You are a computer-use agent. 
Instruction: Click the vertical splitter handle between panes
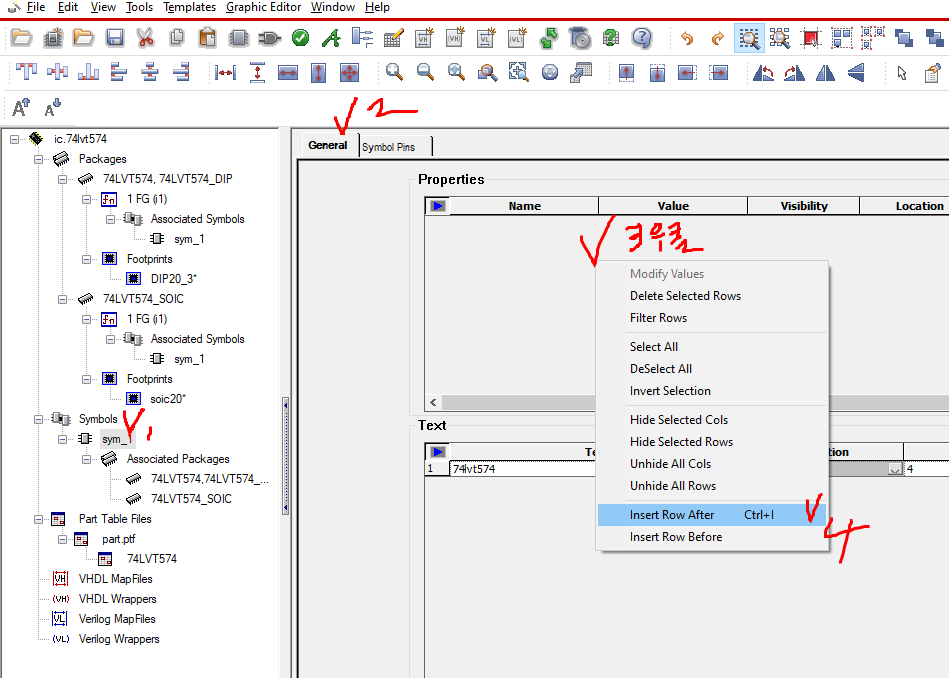coord(285,455)
